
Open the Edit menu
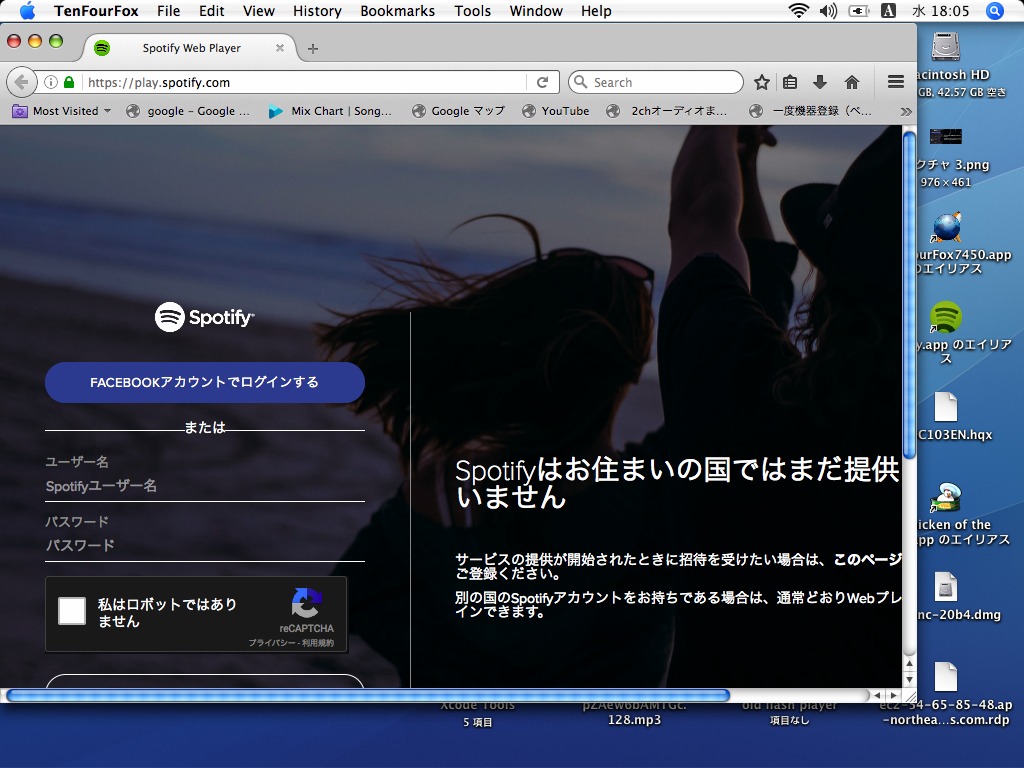coord(212,11)
